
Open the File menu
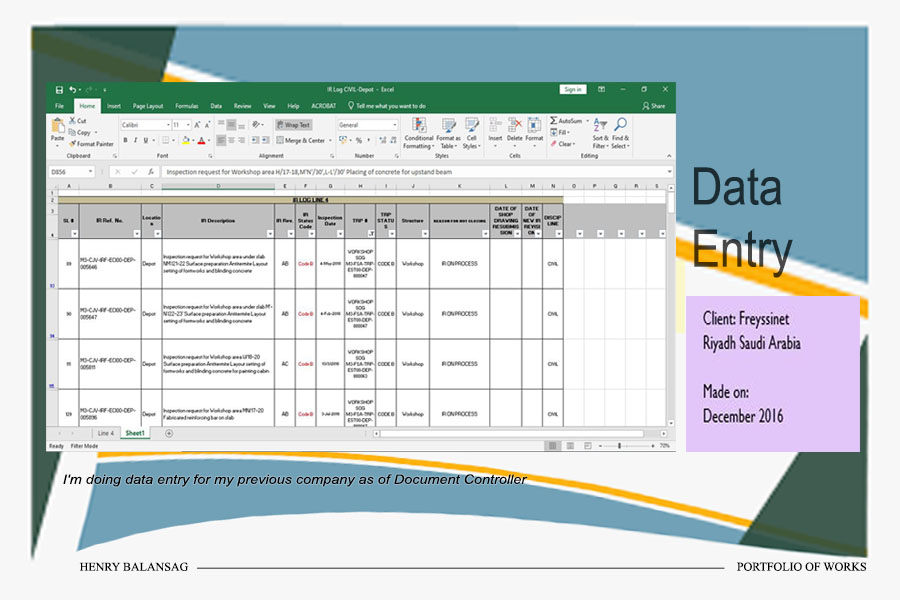click(x=59, y=106)
